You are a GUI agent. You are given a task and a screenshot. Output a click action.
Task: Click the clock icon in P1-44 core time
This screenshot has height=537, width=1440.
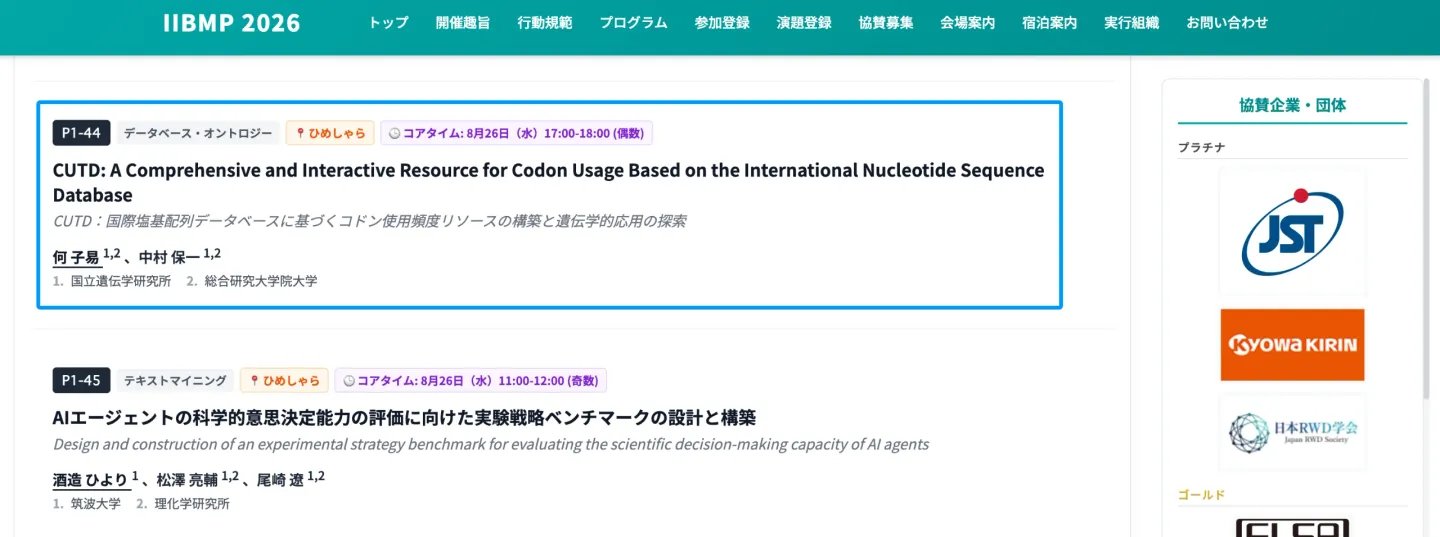[x=394, y=133]
